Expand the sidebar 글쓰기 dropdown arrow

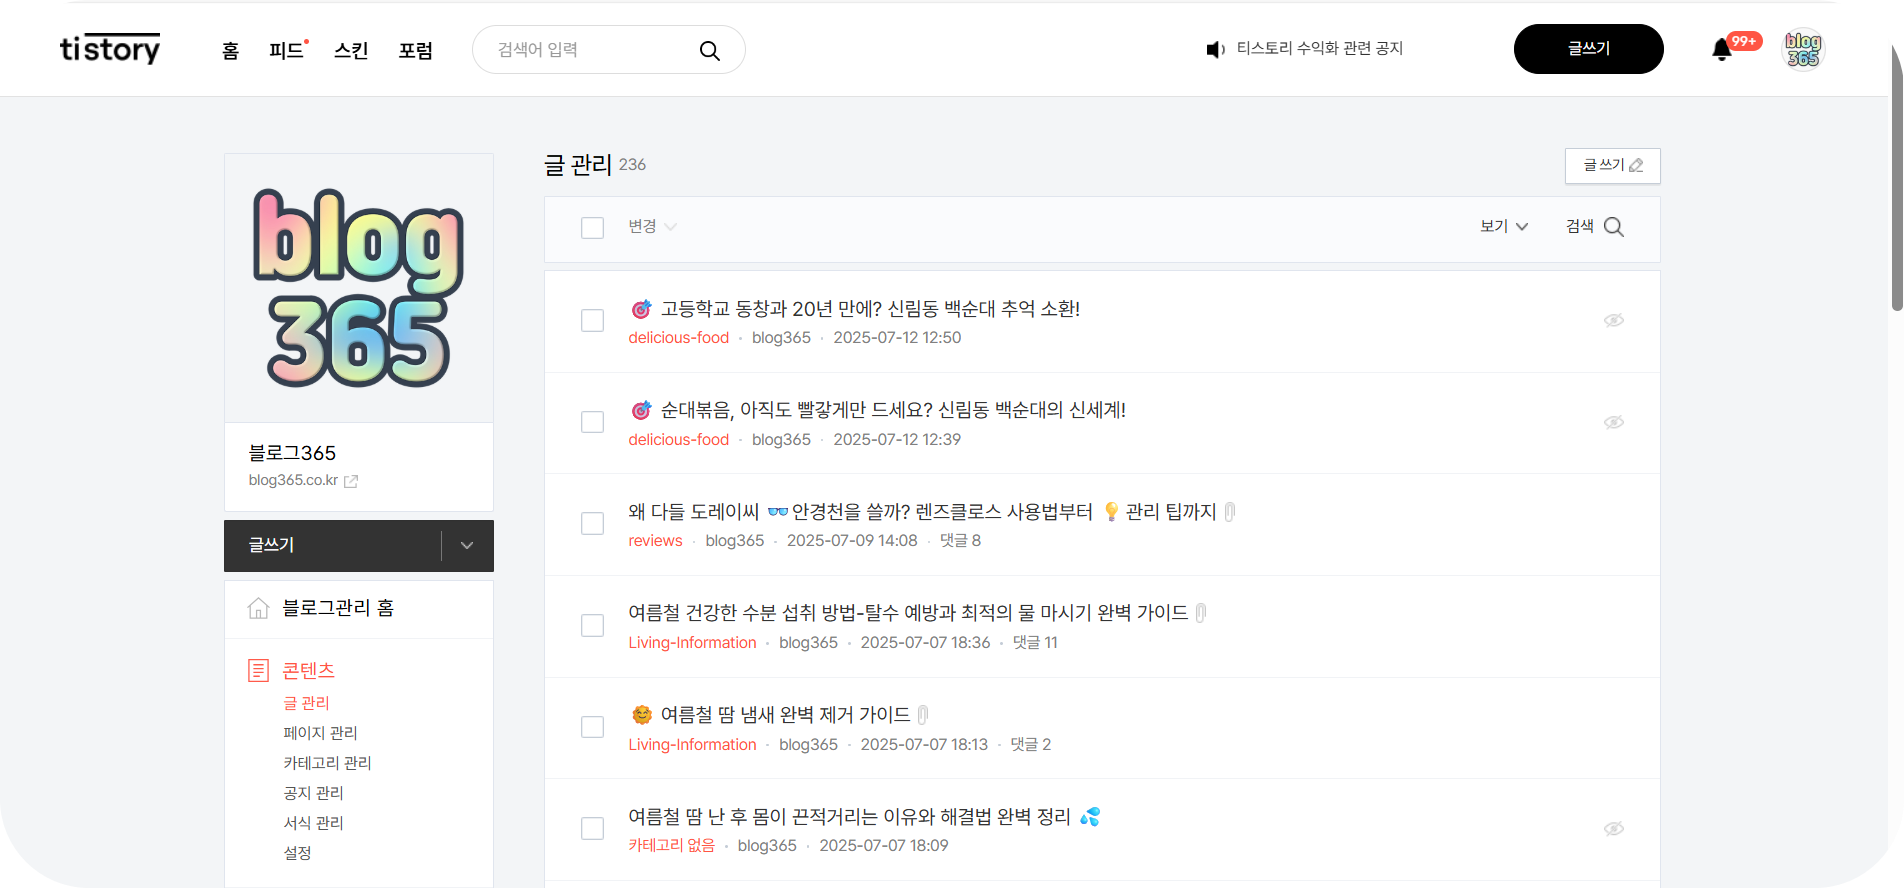pyautogui.click(x=467, y=546)
